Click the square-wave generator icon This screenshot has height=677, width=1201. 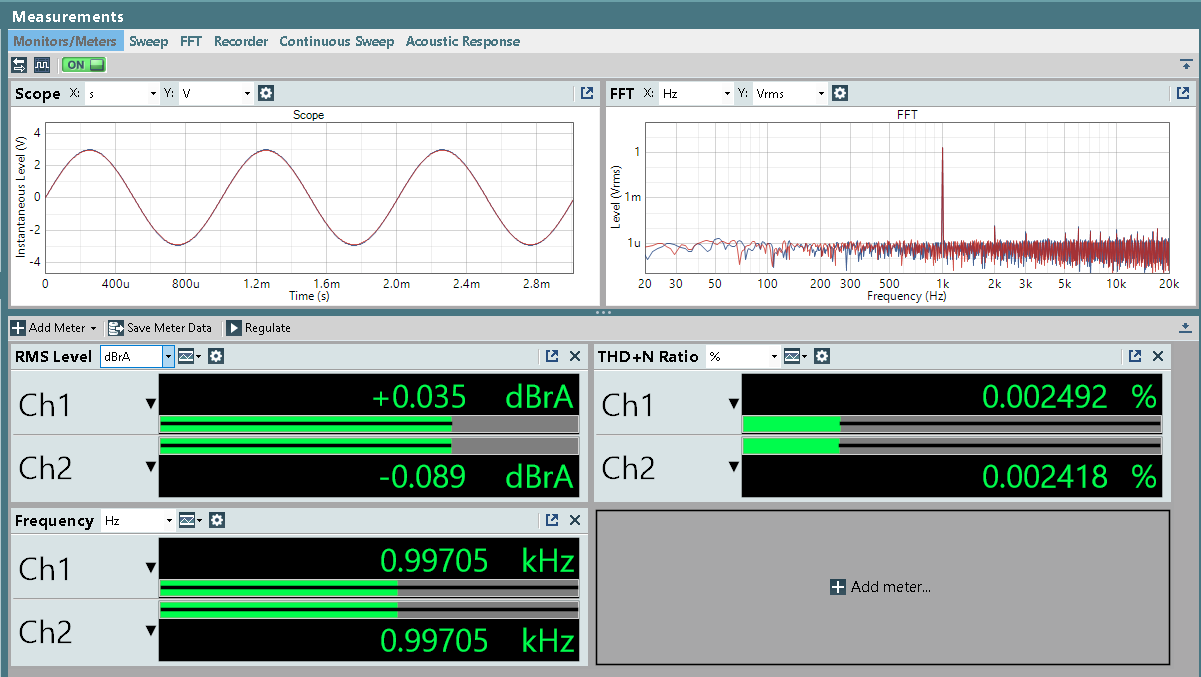click(x=42, y=65)
